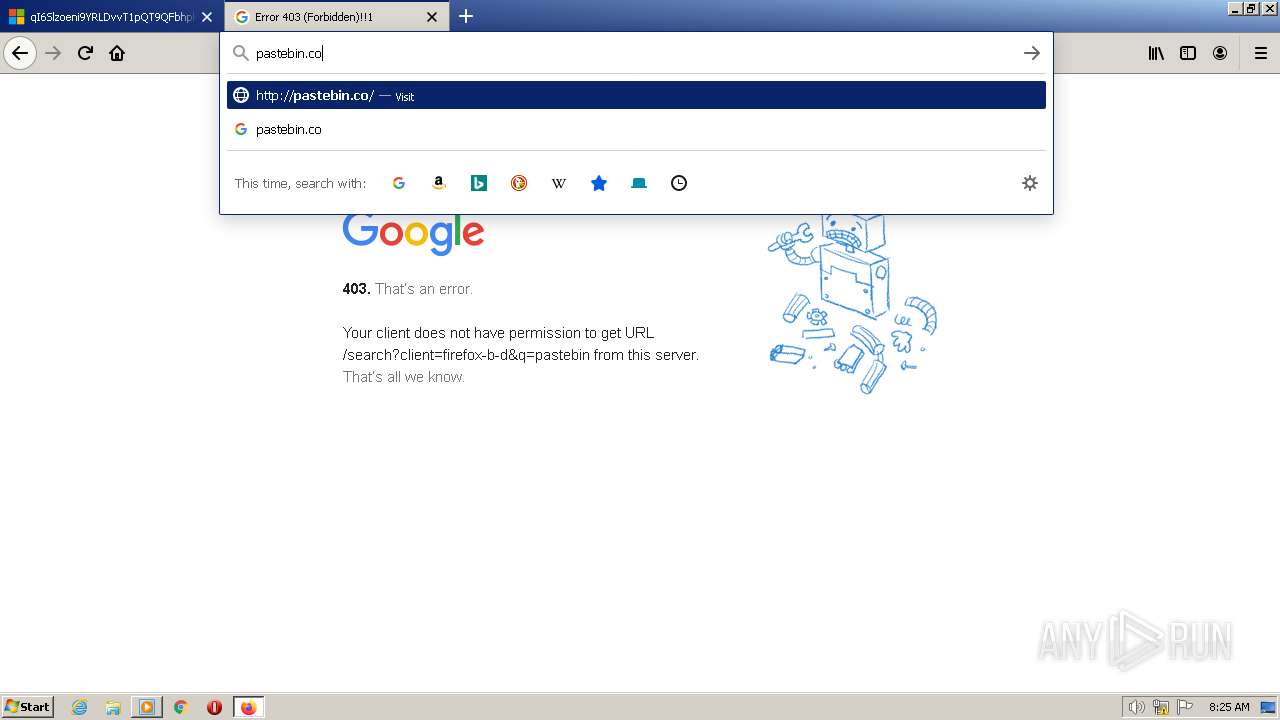Image resolution: width=1280 pixels, height=720 pixels.
Task: Search this time with Amazon
Action: click(x=439, y=183)
